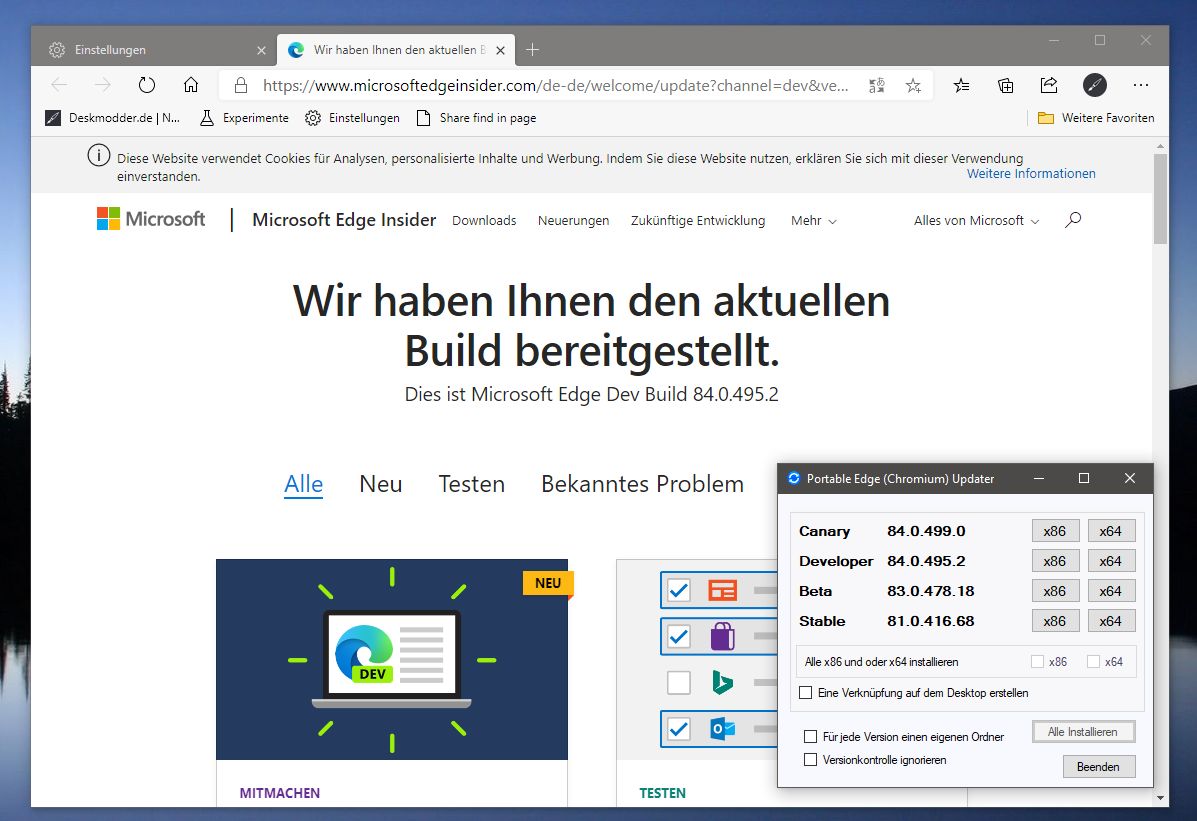The height and width of the screenshot is (821, 1197).
Task: Select the Testen filter tab
Action: click(x=472, y=484)
